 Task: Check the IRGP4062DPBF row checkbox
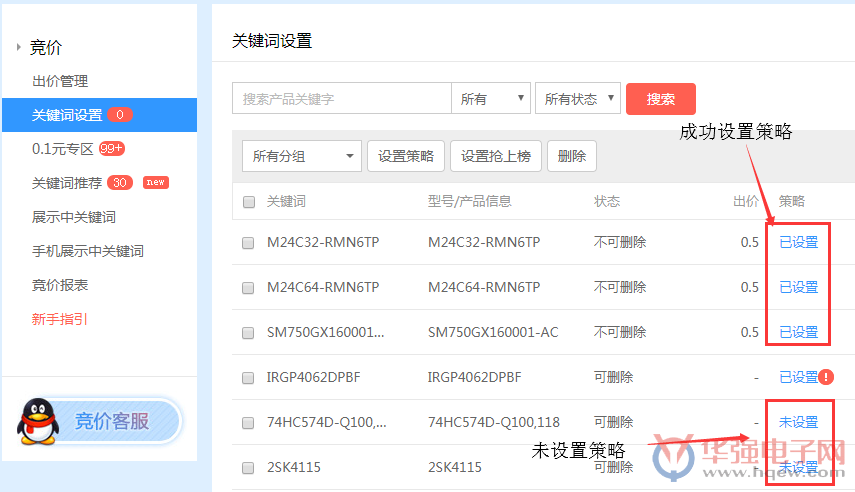[248, 378]
